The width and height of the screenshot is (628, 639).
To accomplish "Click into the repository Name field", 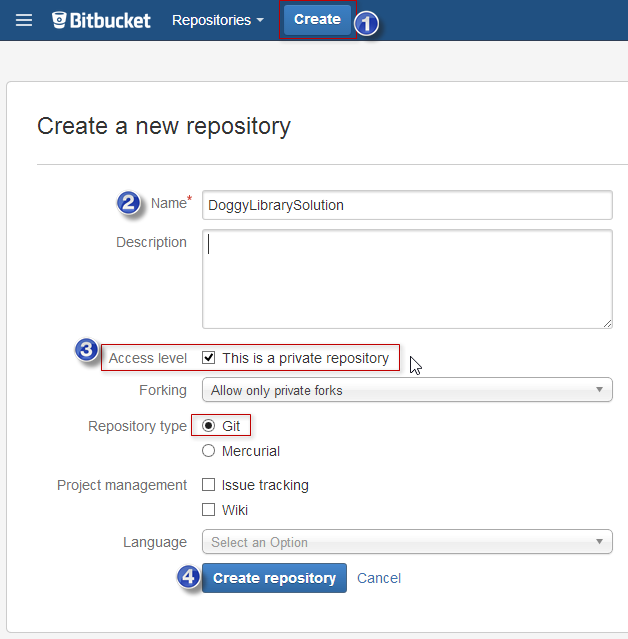I will (x=407, y=205).
